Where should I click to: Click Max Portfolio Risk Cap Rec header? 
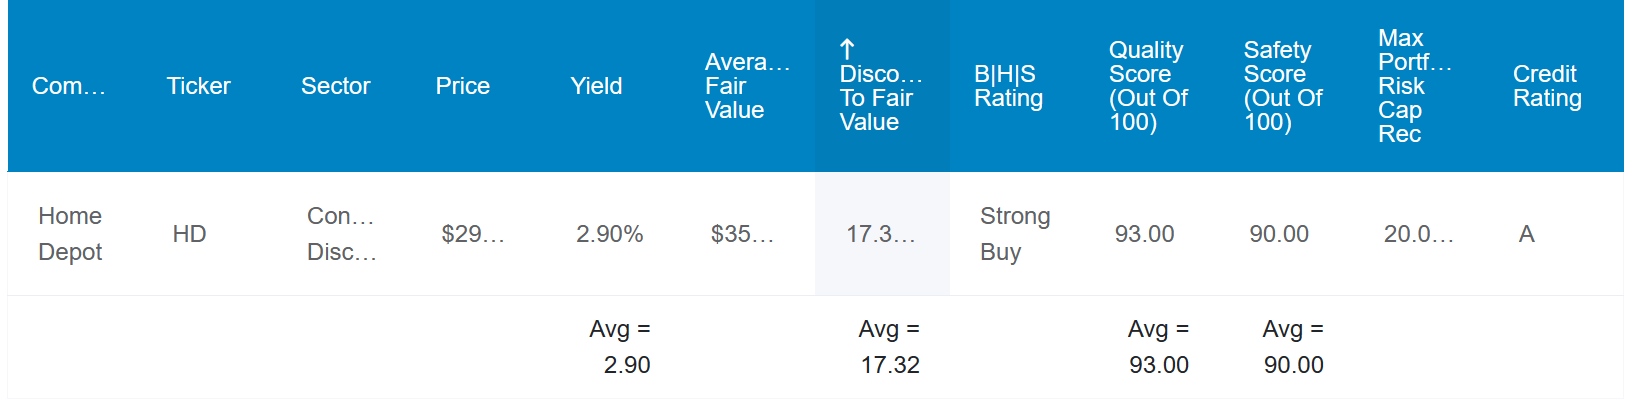(1413, 86)
